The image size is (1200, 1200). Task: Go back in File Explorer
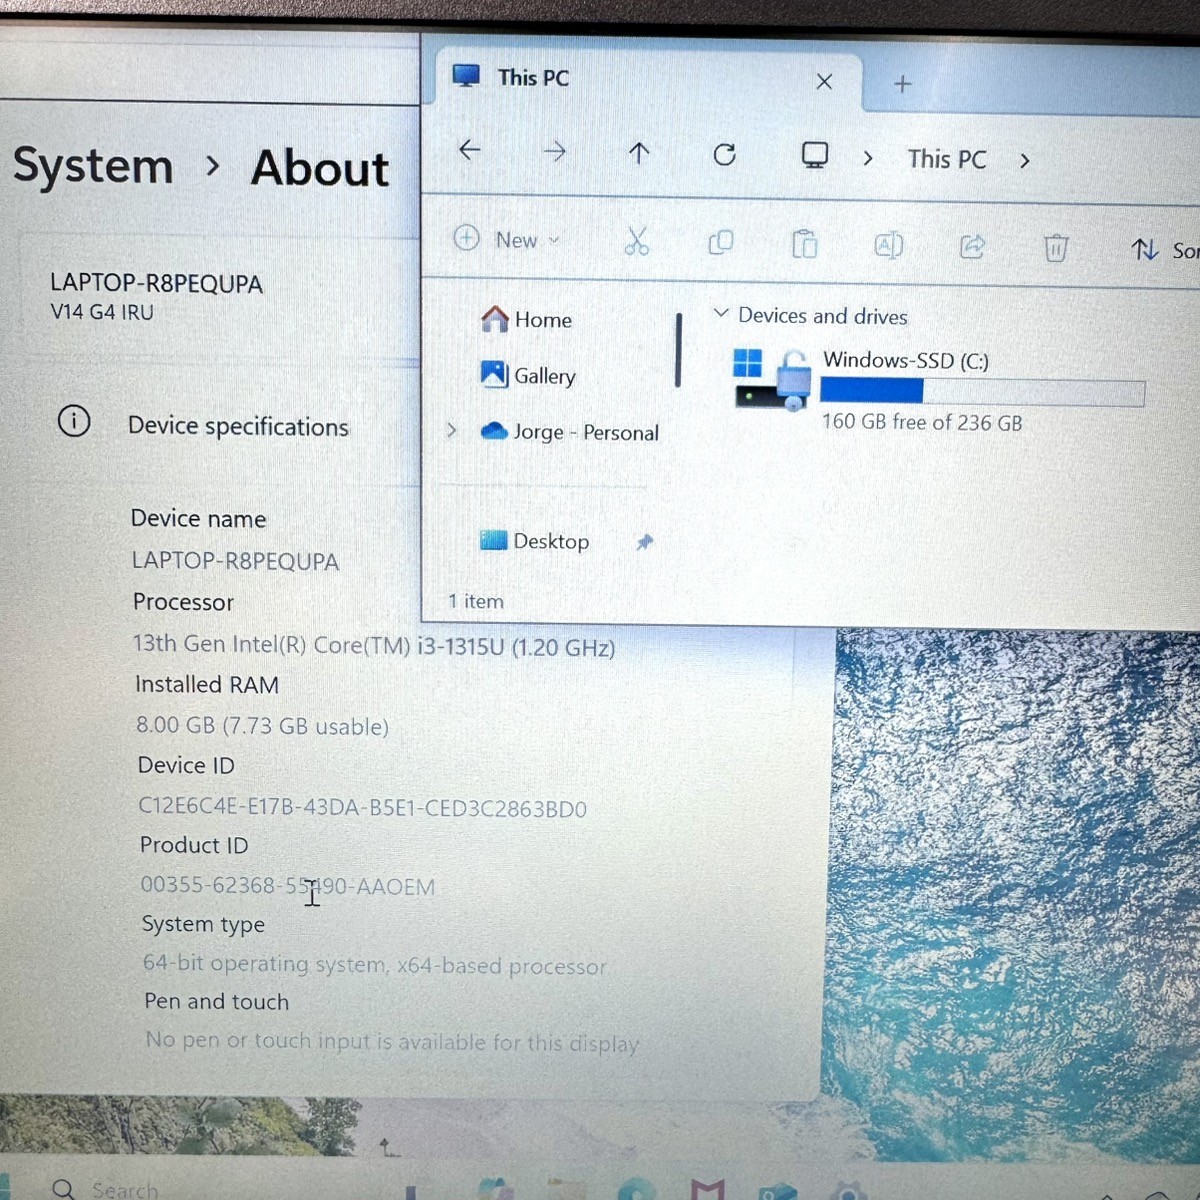tap(470, 150)
